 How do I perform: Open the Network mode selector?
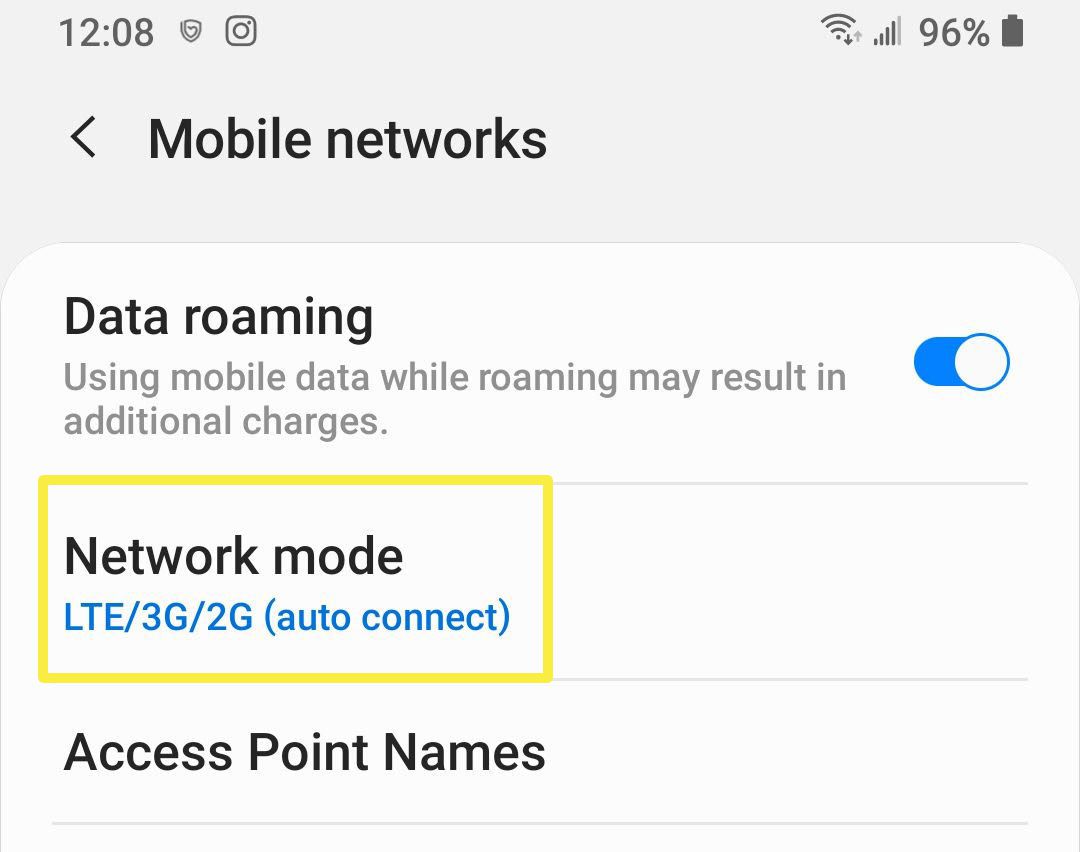point(540,581)
